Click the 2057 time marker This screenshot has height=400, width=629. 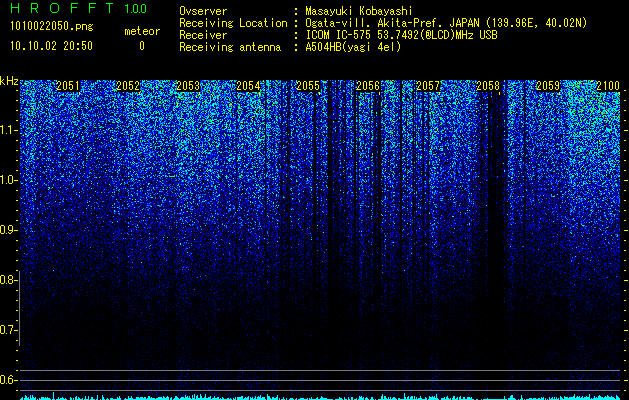coord(428,86)
